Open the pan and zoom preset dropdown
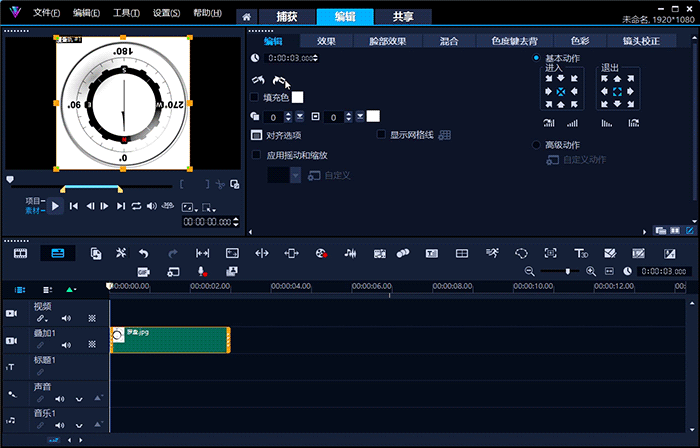Image resolution: width=700 pixels, height=448 pixels. (x=296, y=175)
